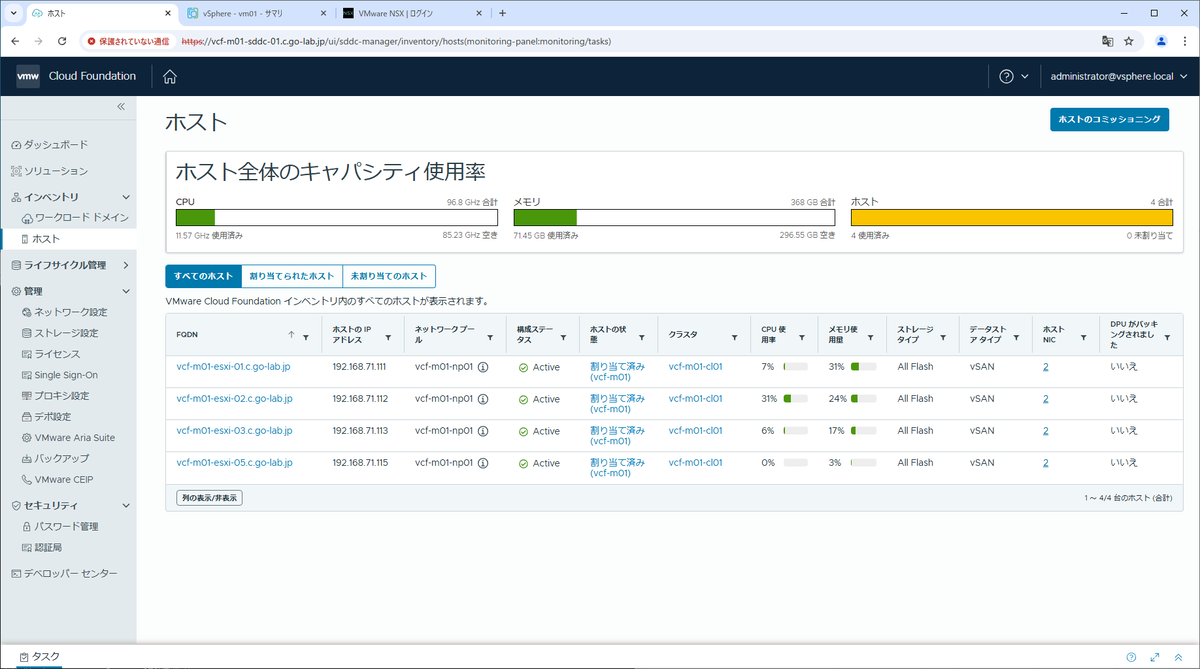
Task: Click the browser address bar URL
Action: click(x=396, y=41)
